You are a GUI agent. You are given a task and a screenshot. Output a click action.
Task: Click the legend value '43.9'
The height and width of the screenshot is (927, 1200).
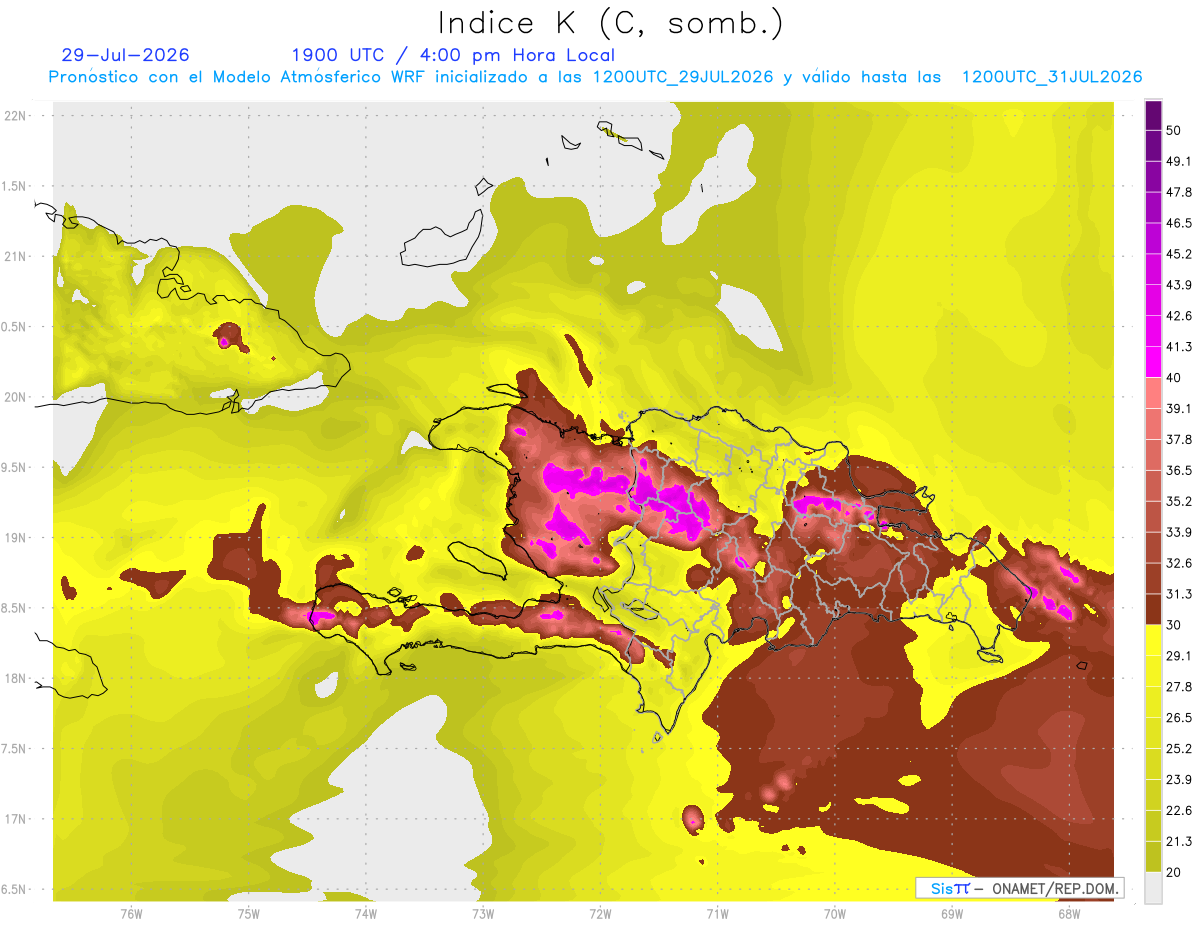point(1179,285)
